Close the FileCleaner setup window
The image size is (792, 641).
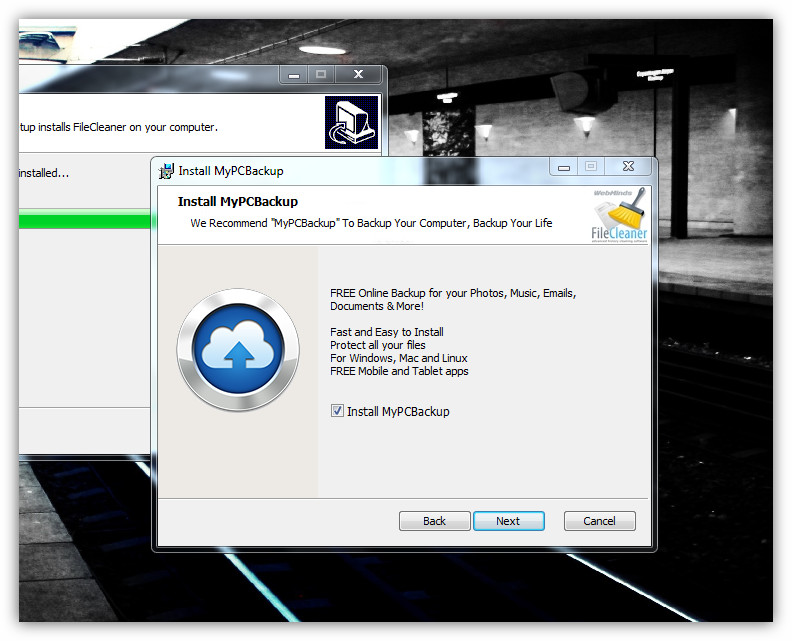pos(359,74)
